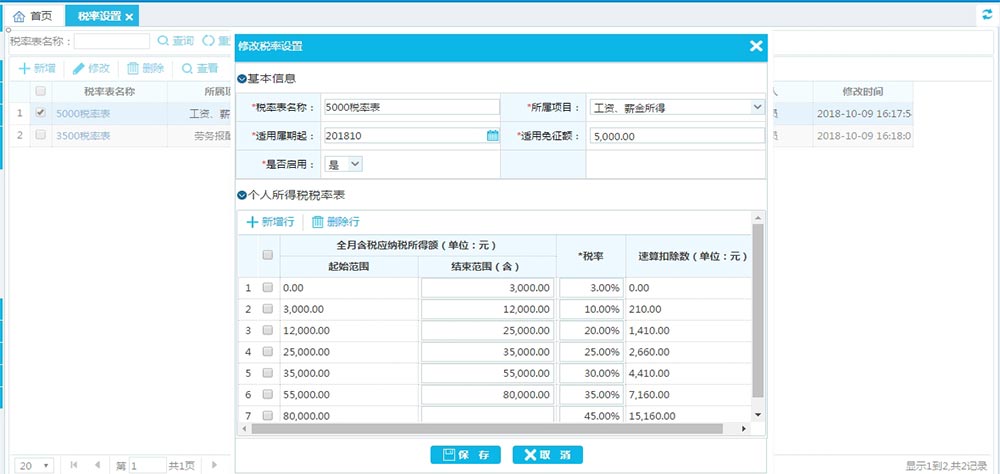The width and height of the screenshot is (1000, 474).
Task: Open the calendar picker for 适用属期起
Action: coord(492,135)
